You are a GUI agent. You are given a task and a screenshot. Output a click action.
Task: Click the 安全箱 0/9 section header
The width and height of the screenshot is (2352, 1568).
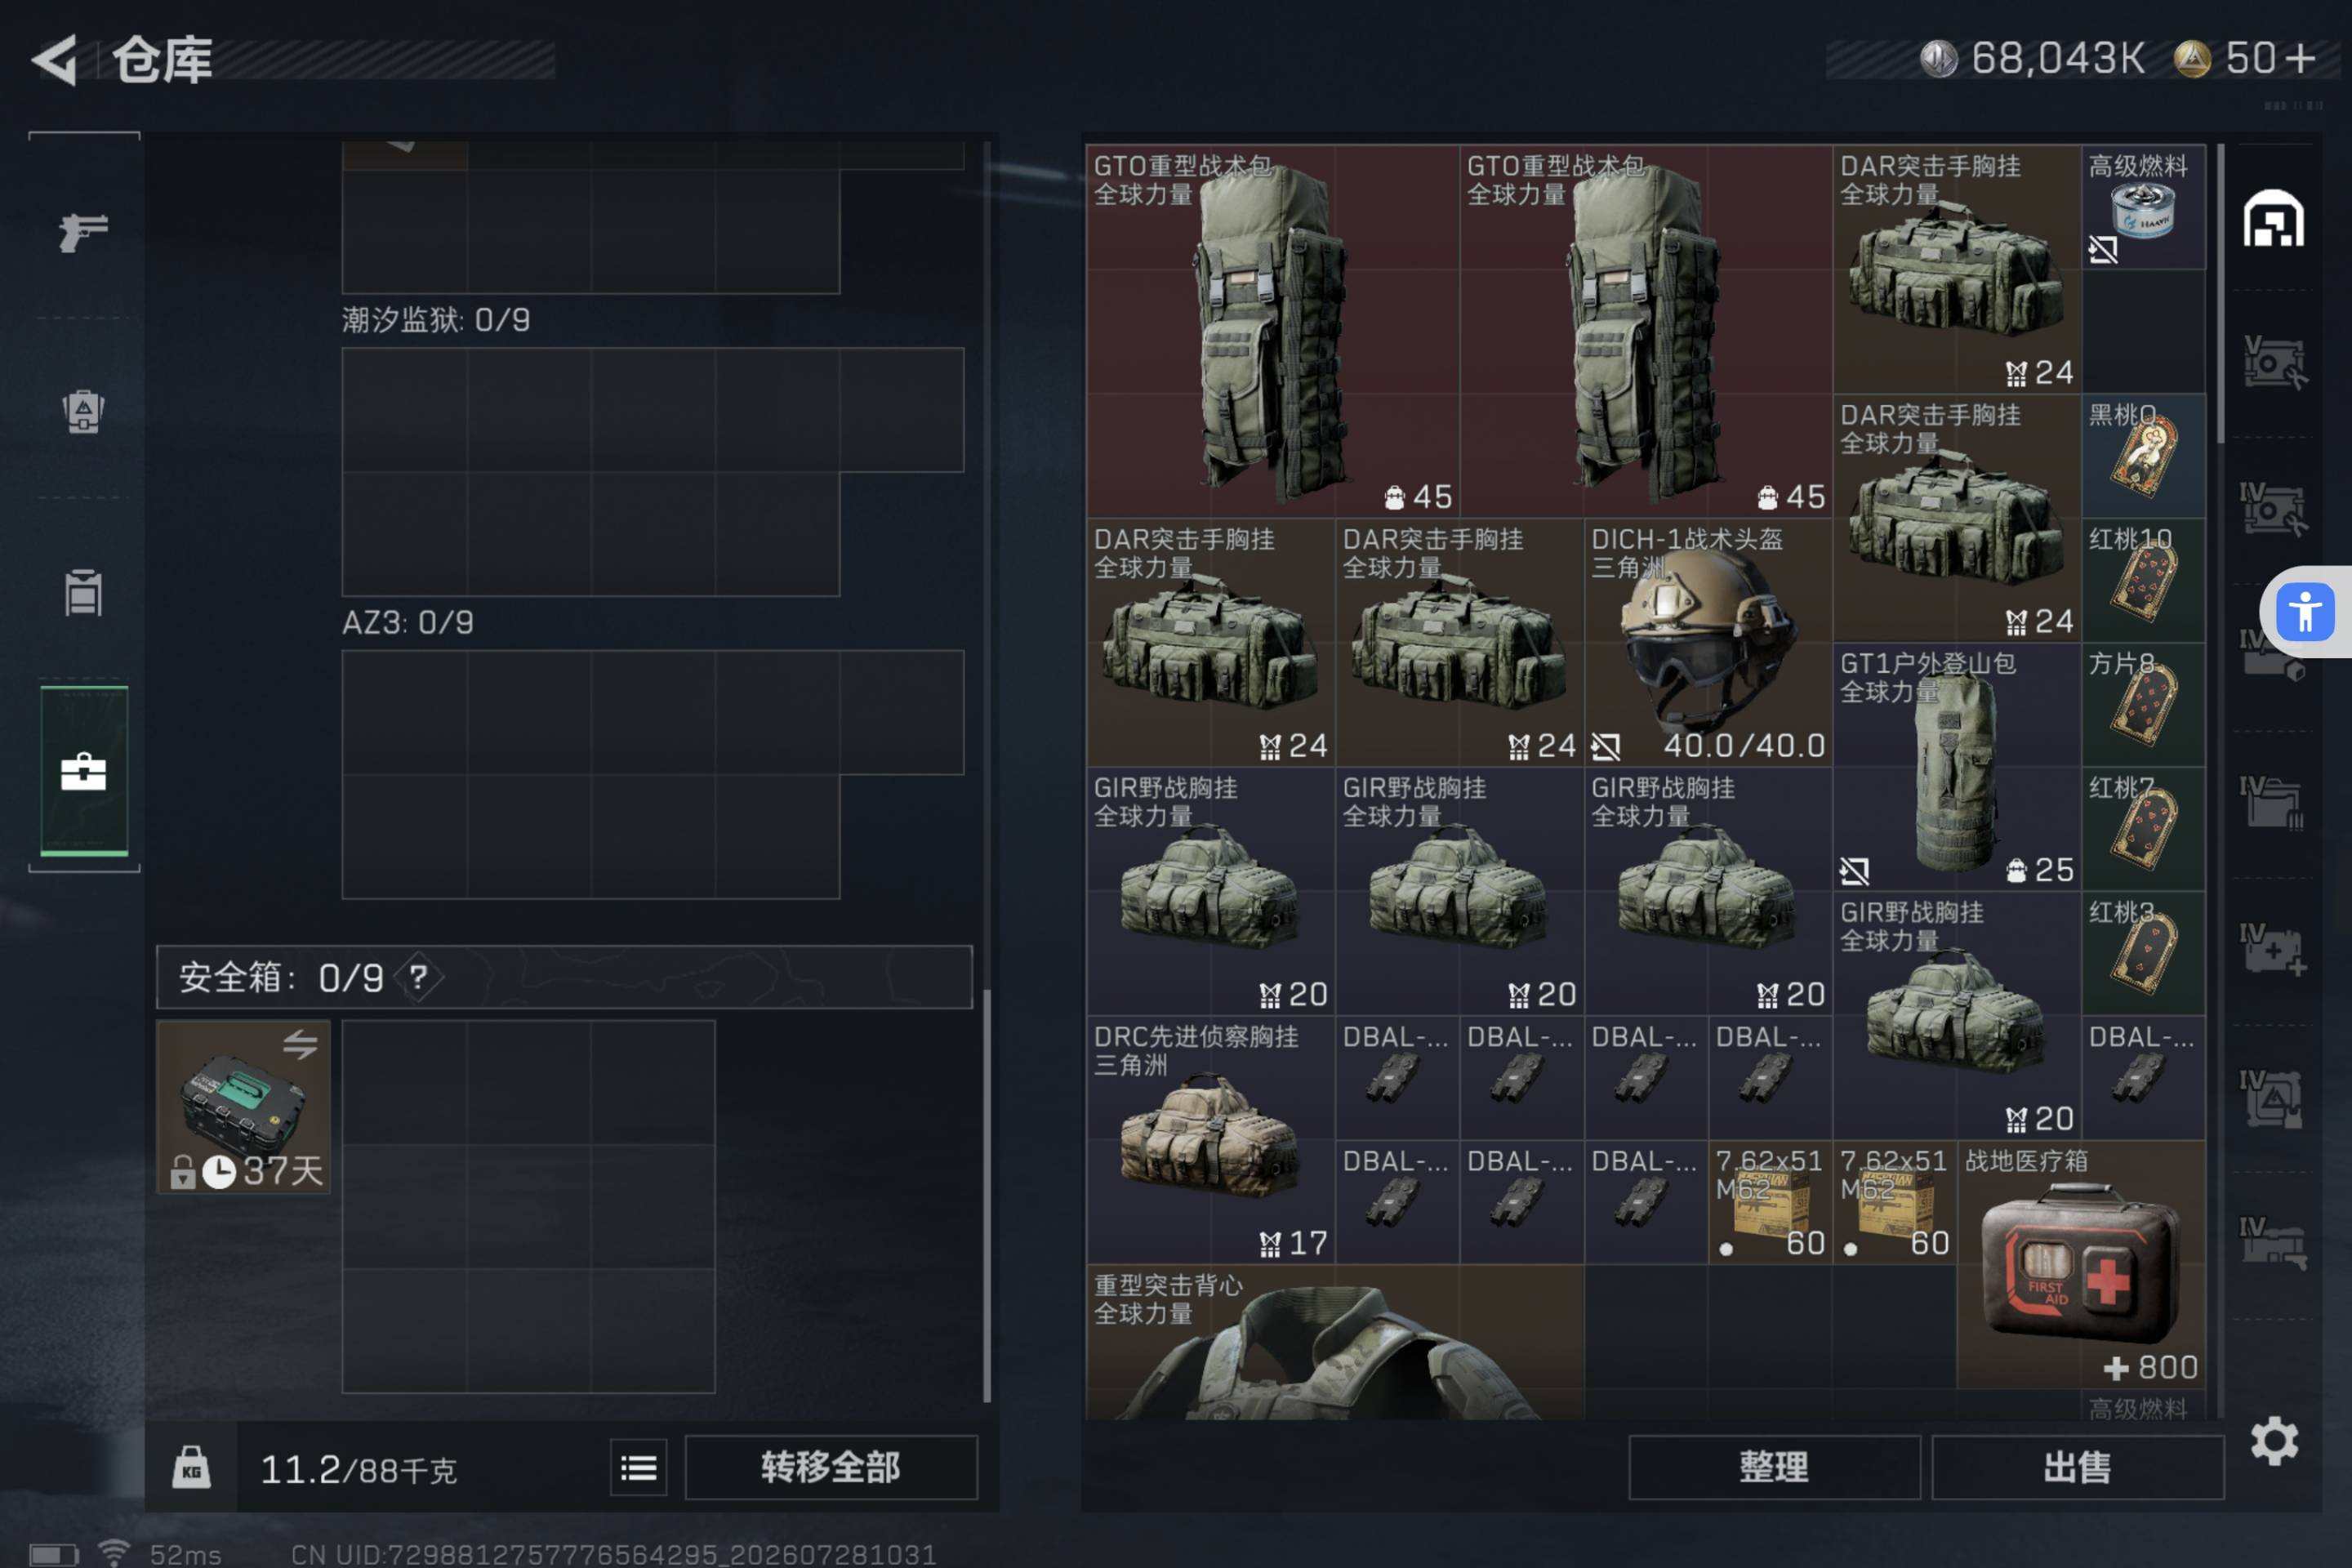(x=564, y=977)
